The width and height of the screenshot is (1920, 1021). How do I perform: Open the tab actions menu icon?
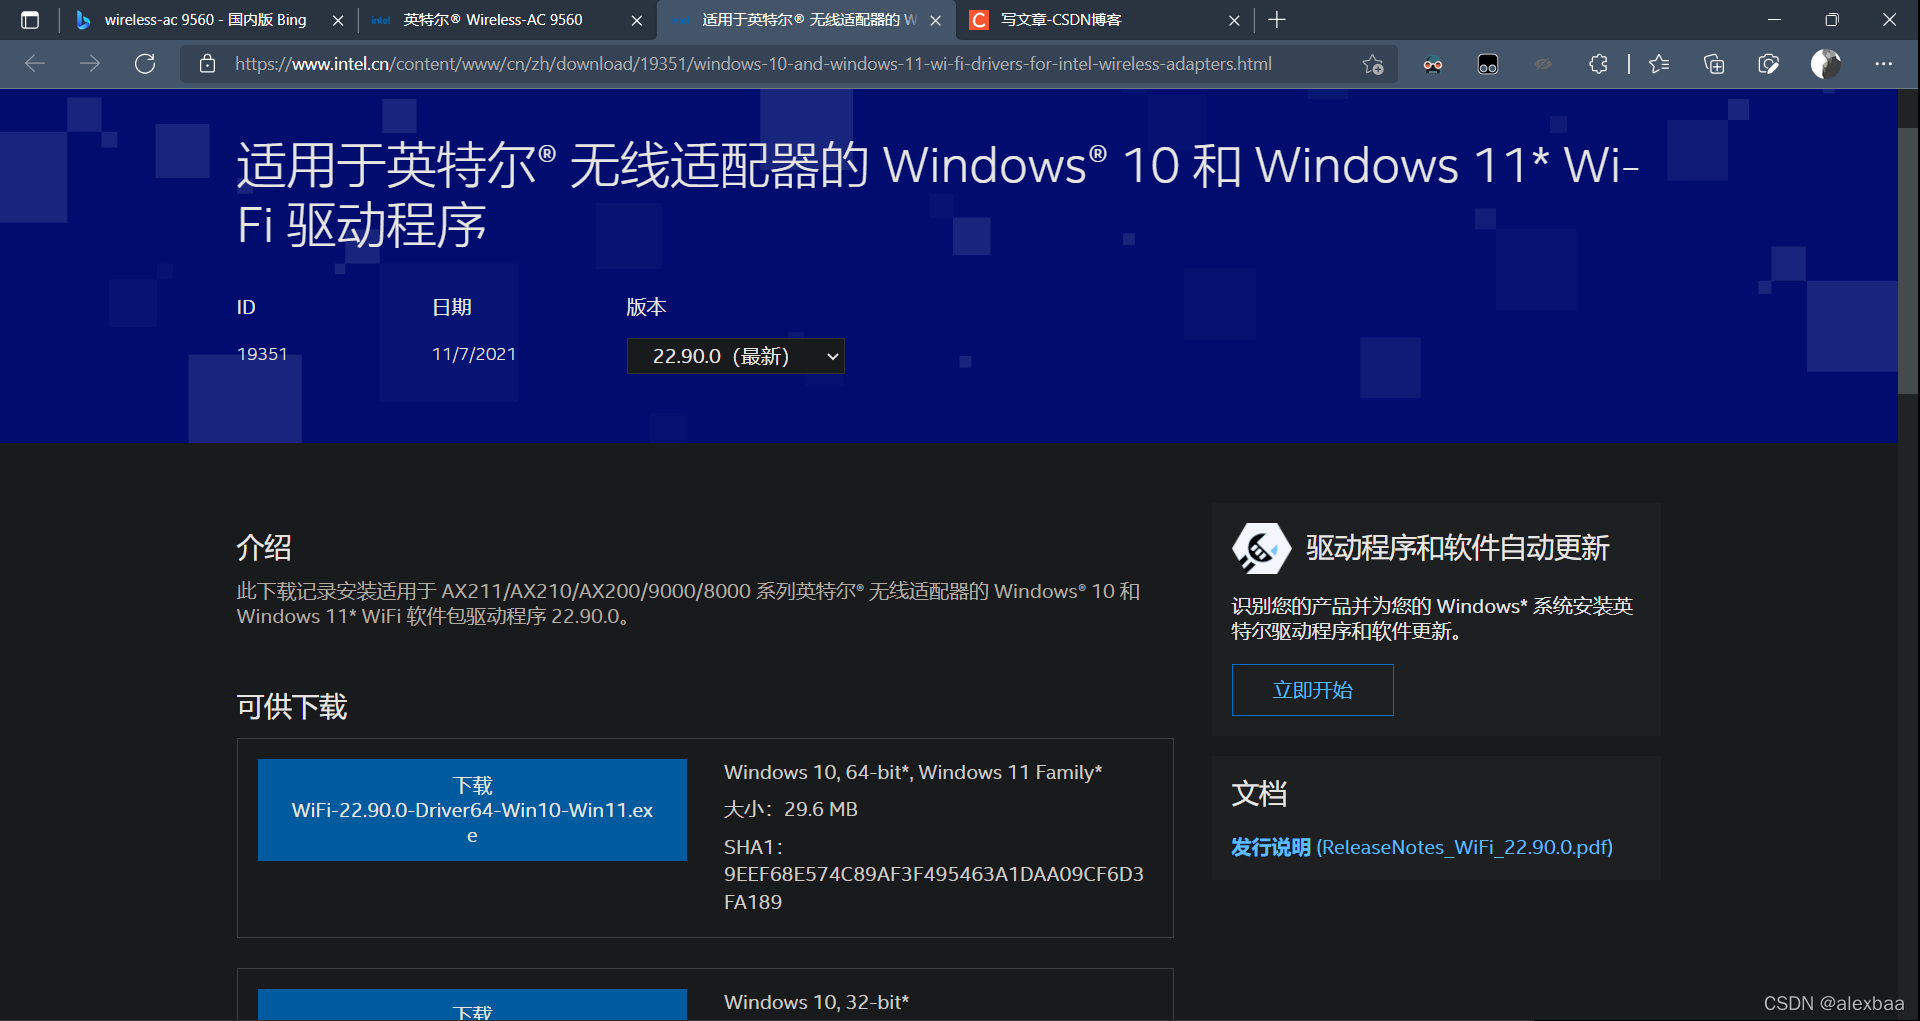(30, 20)
